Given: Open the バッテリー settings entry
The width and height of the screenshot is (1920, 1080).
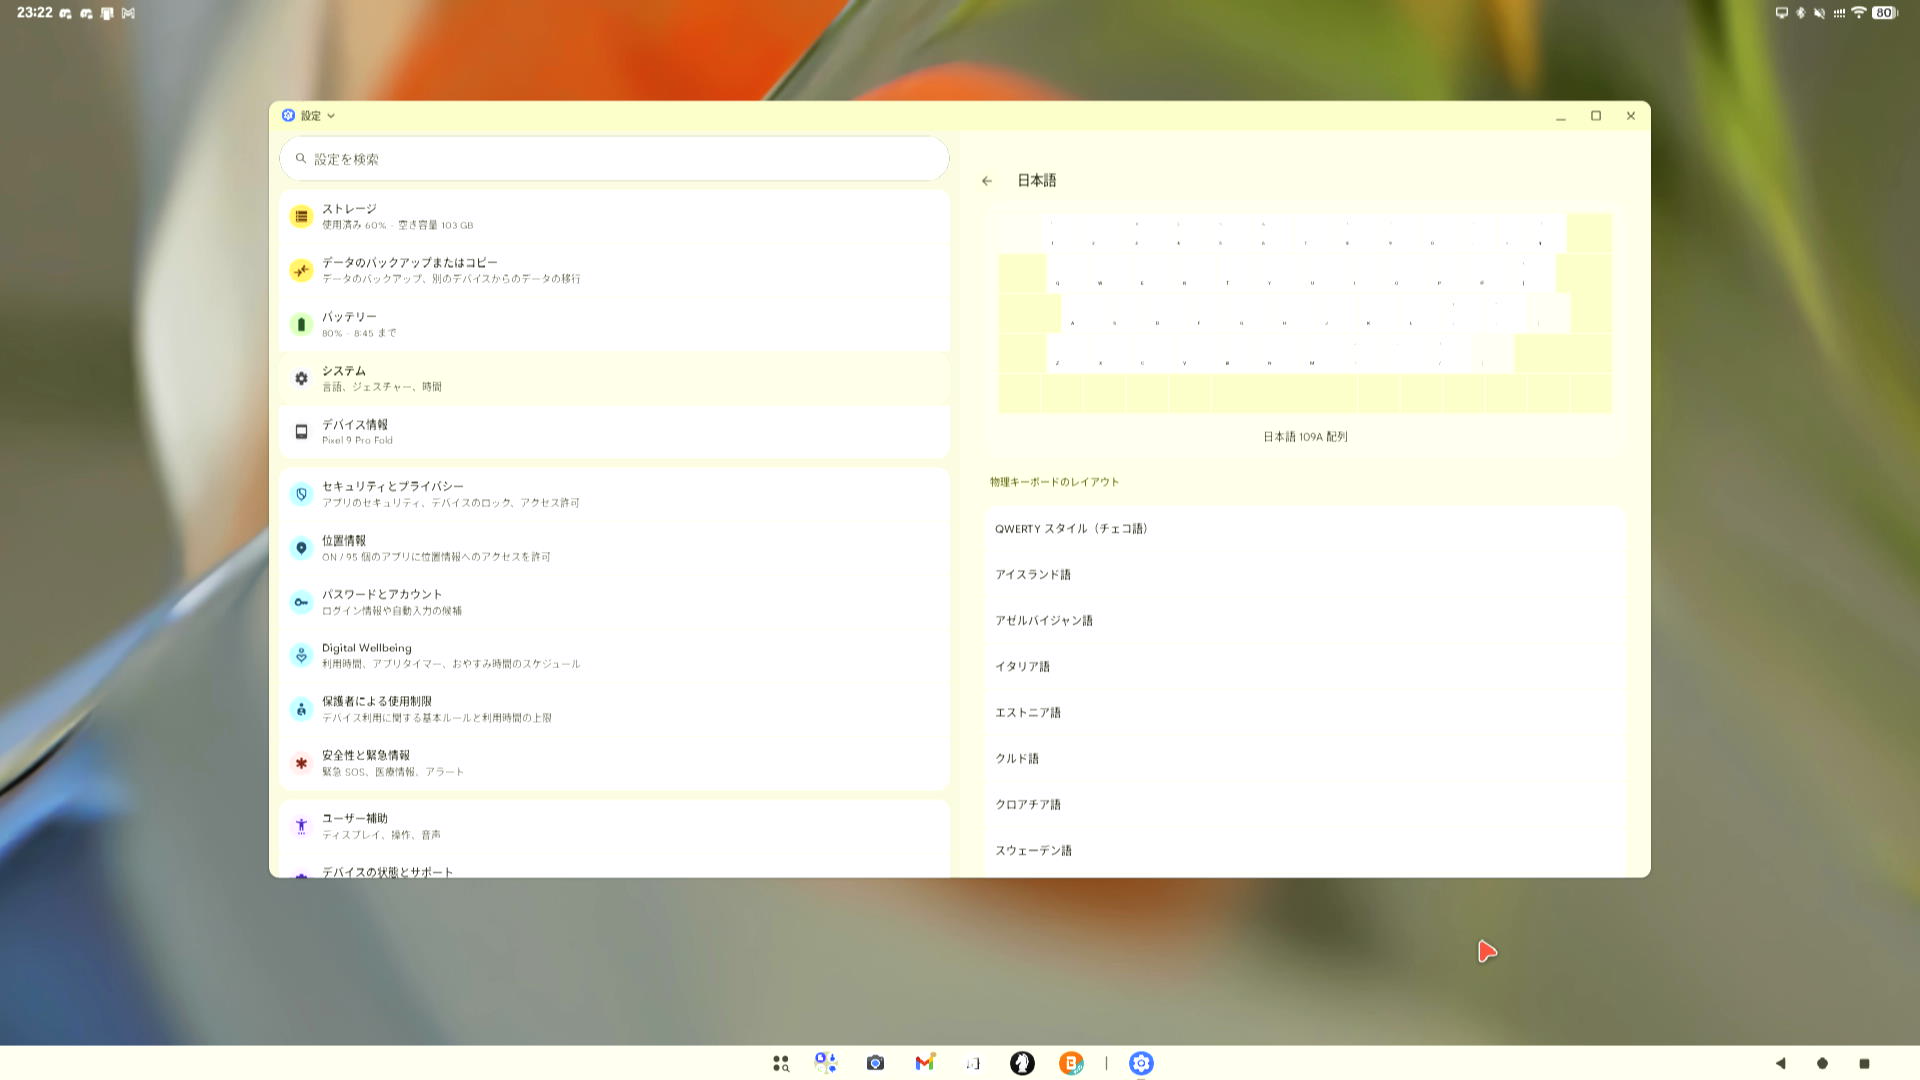Looking at the screenshot, I should (613, 323).
